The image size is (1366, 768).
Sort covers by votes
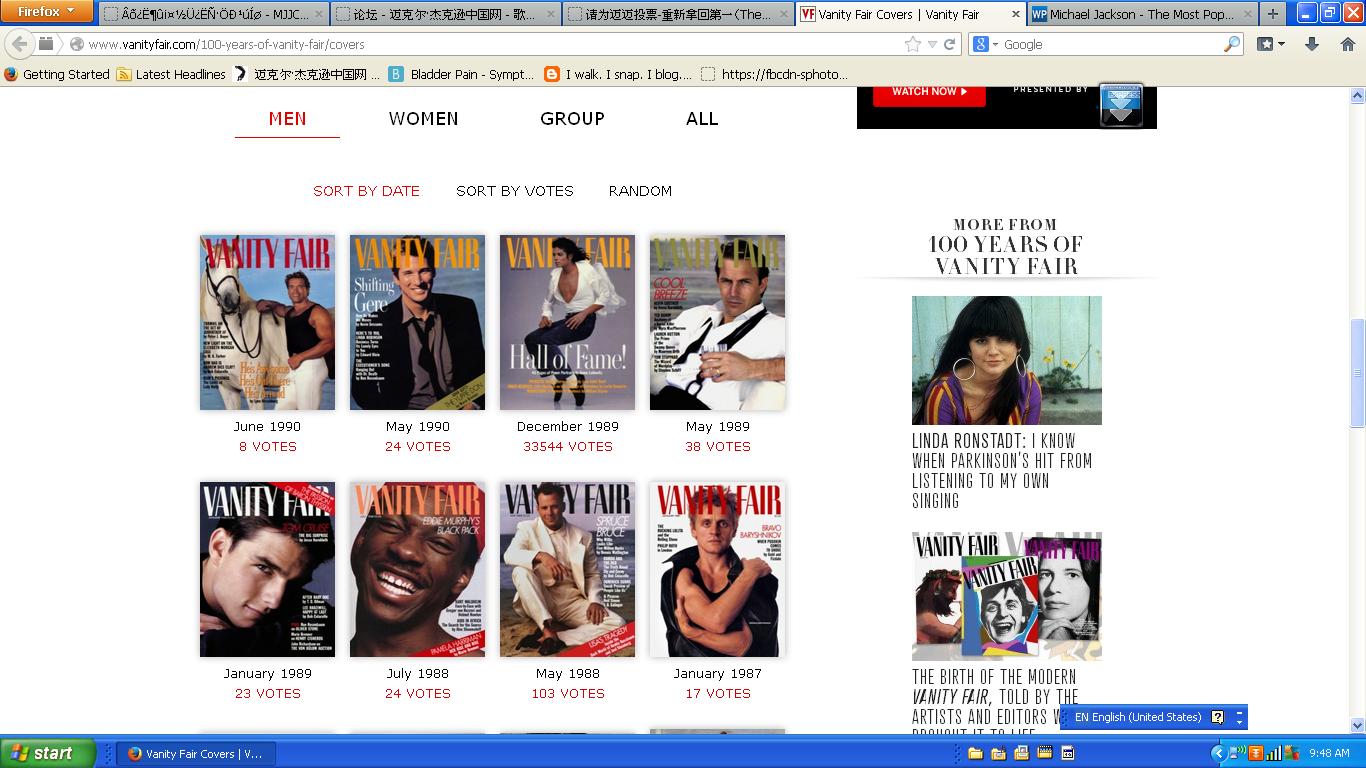pyautogui.click(x=515, y=191)
